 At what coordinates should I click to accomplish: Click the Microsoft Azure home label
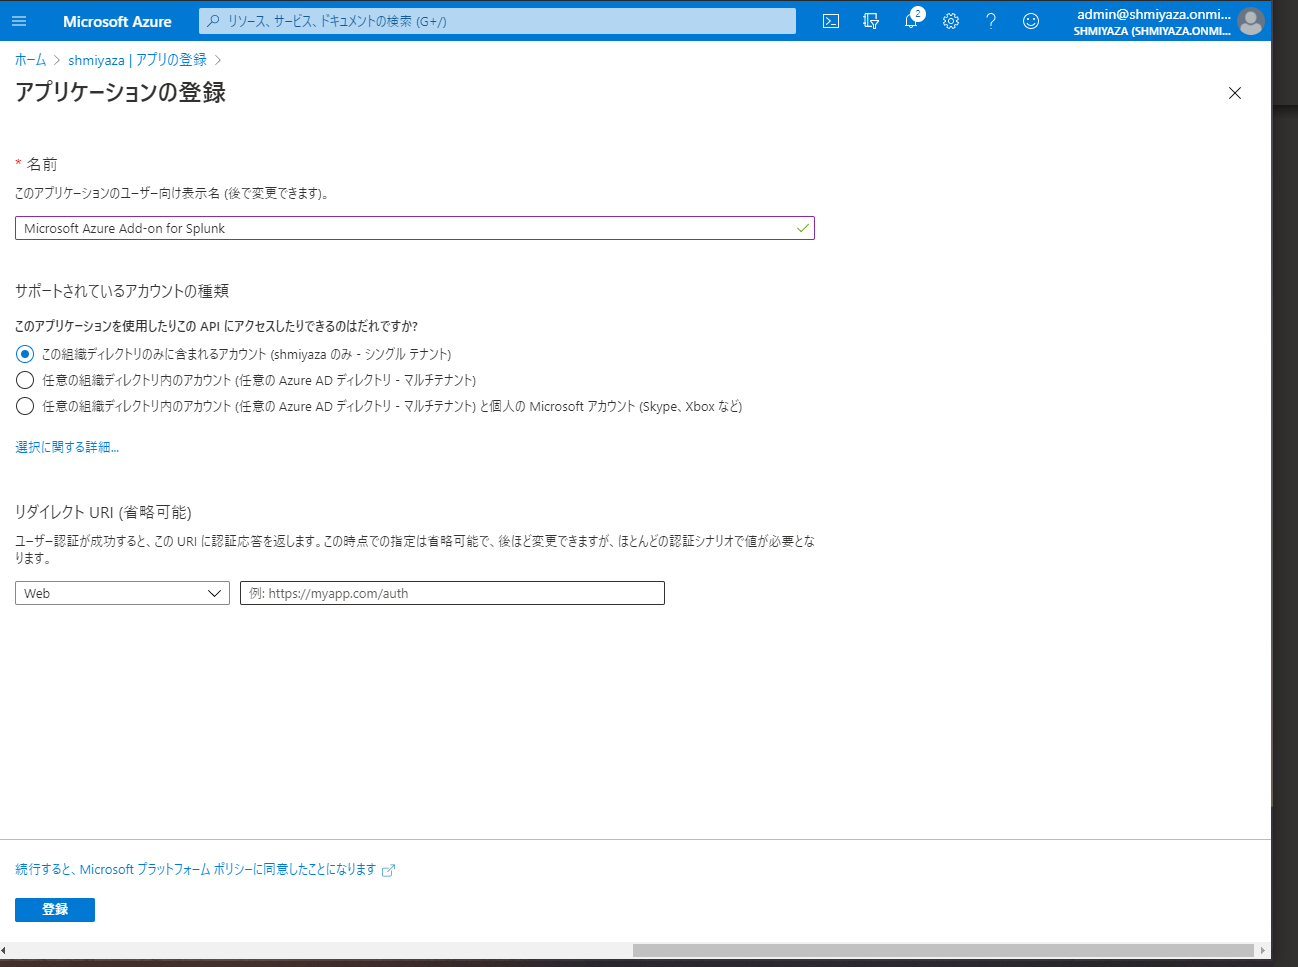117,20
